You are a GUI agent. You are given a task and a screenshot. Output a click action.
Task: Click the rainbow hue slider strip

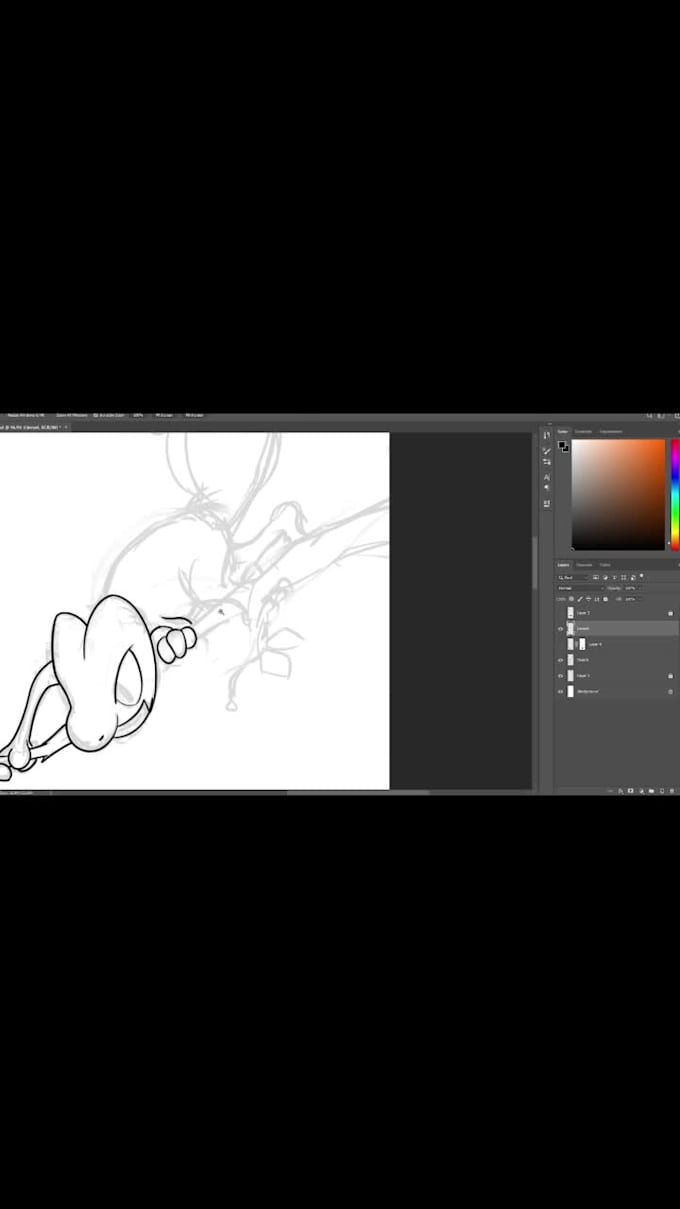675,495
